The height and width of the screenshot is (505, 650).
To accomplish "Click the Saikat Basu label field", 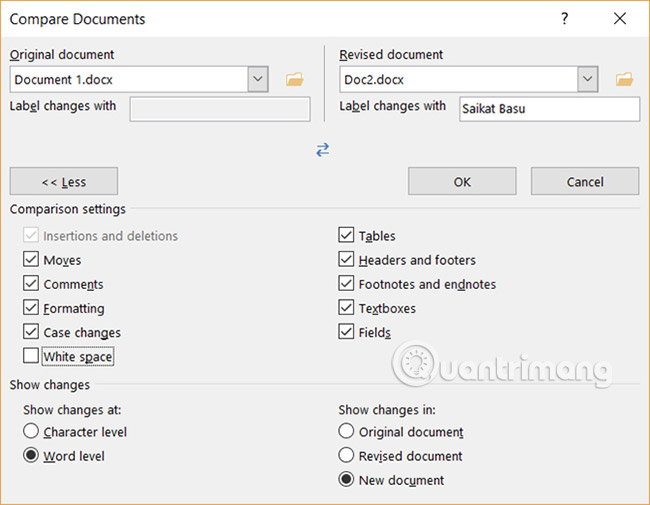I will click(549, 109).
